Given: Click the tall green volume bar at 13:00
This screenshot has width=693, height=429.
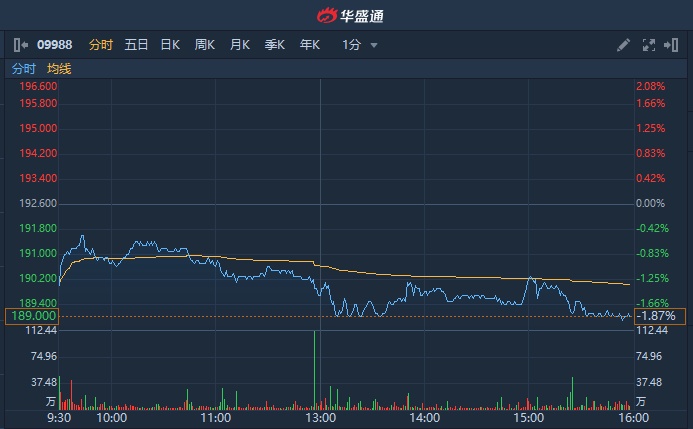Looking at the screenshot, I should (315, 370).
